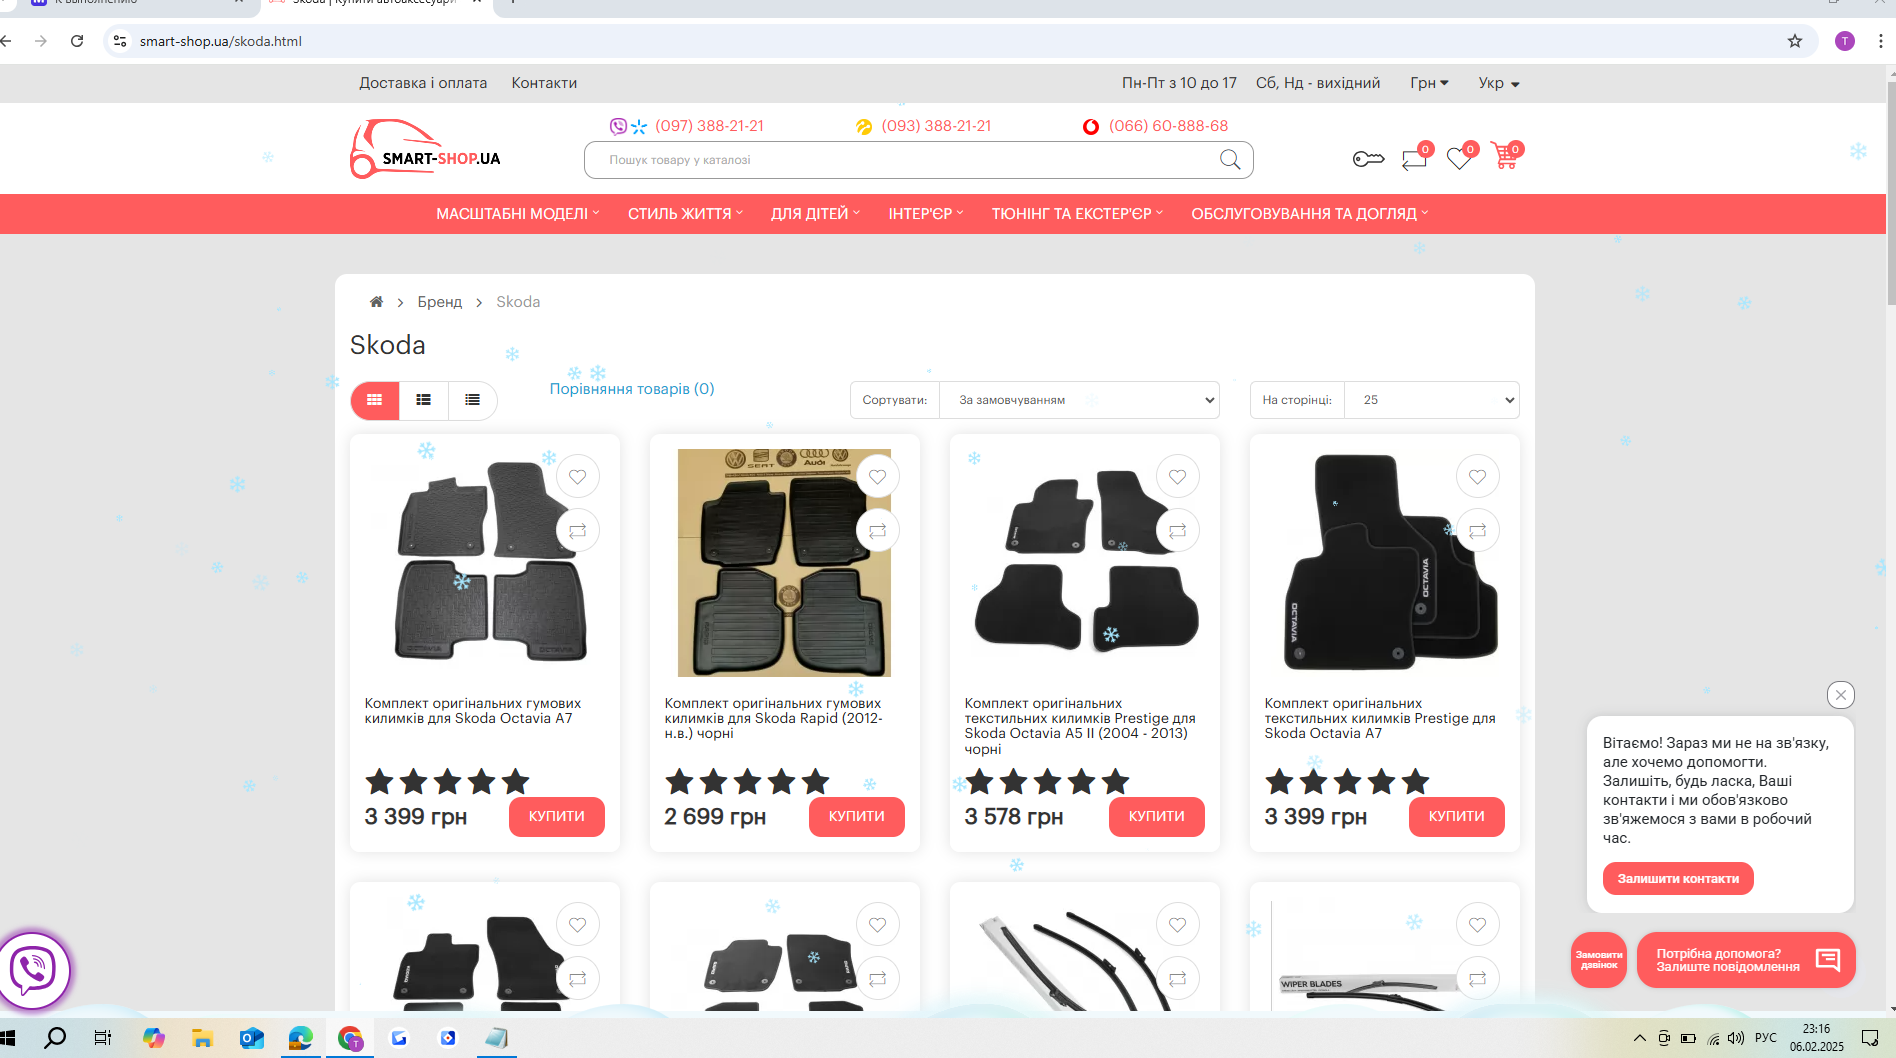Screen dimensions: 1896x1058
Task: Open File Explorer from the taskbar
Action: 203,1038
